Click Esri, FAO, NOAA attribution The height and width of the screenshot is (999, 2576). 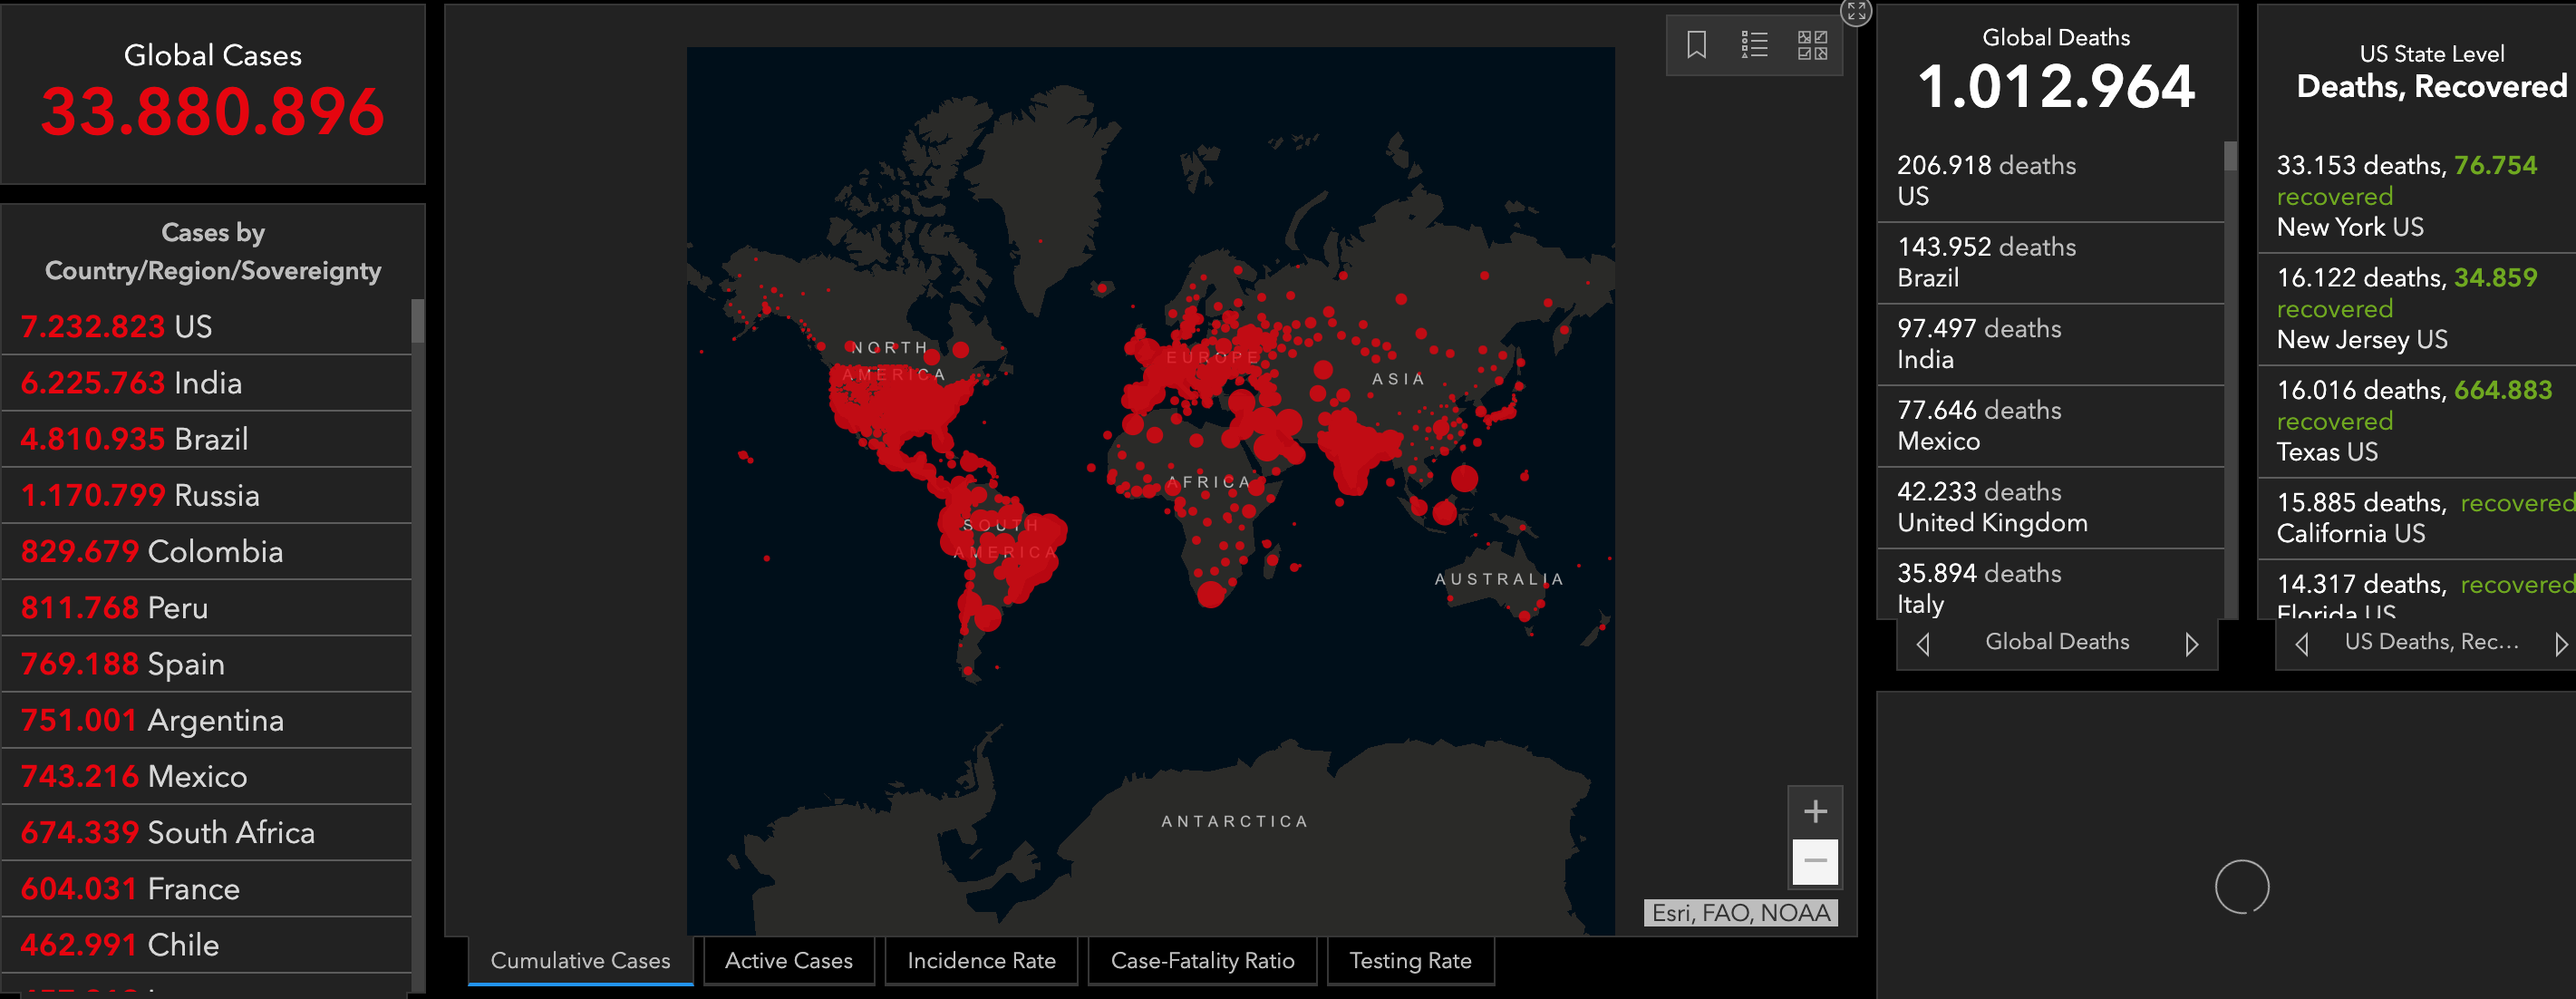1740,913
